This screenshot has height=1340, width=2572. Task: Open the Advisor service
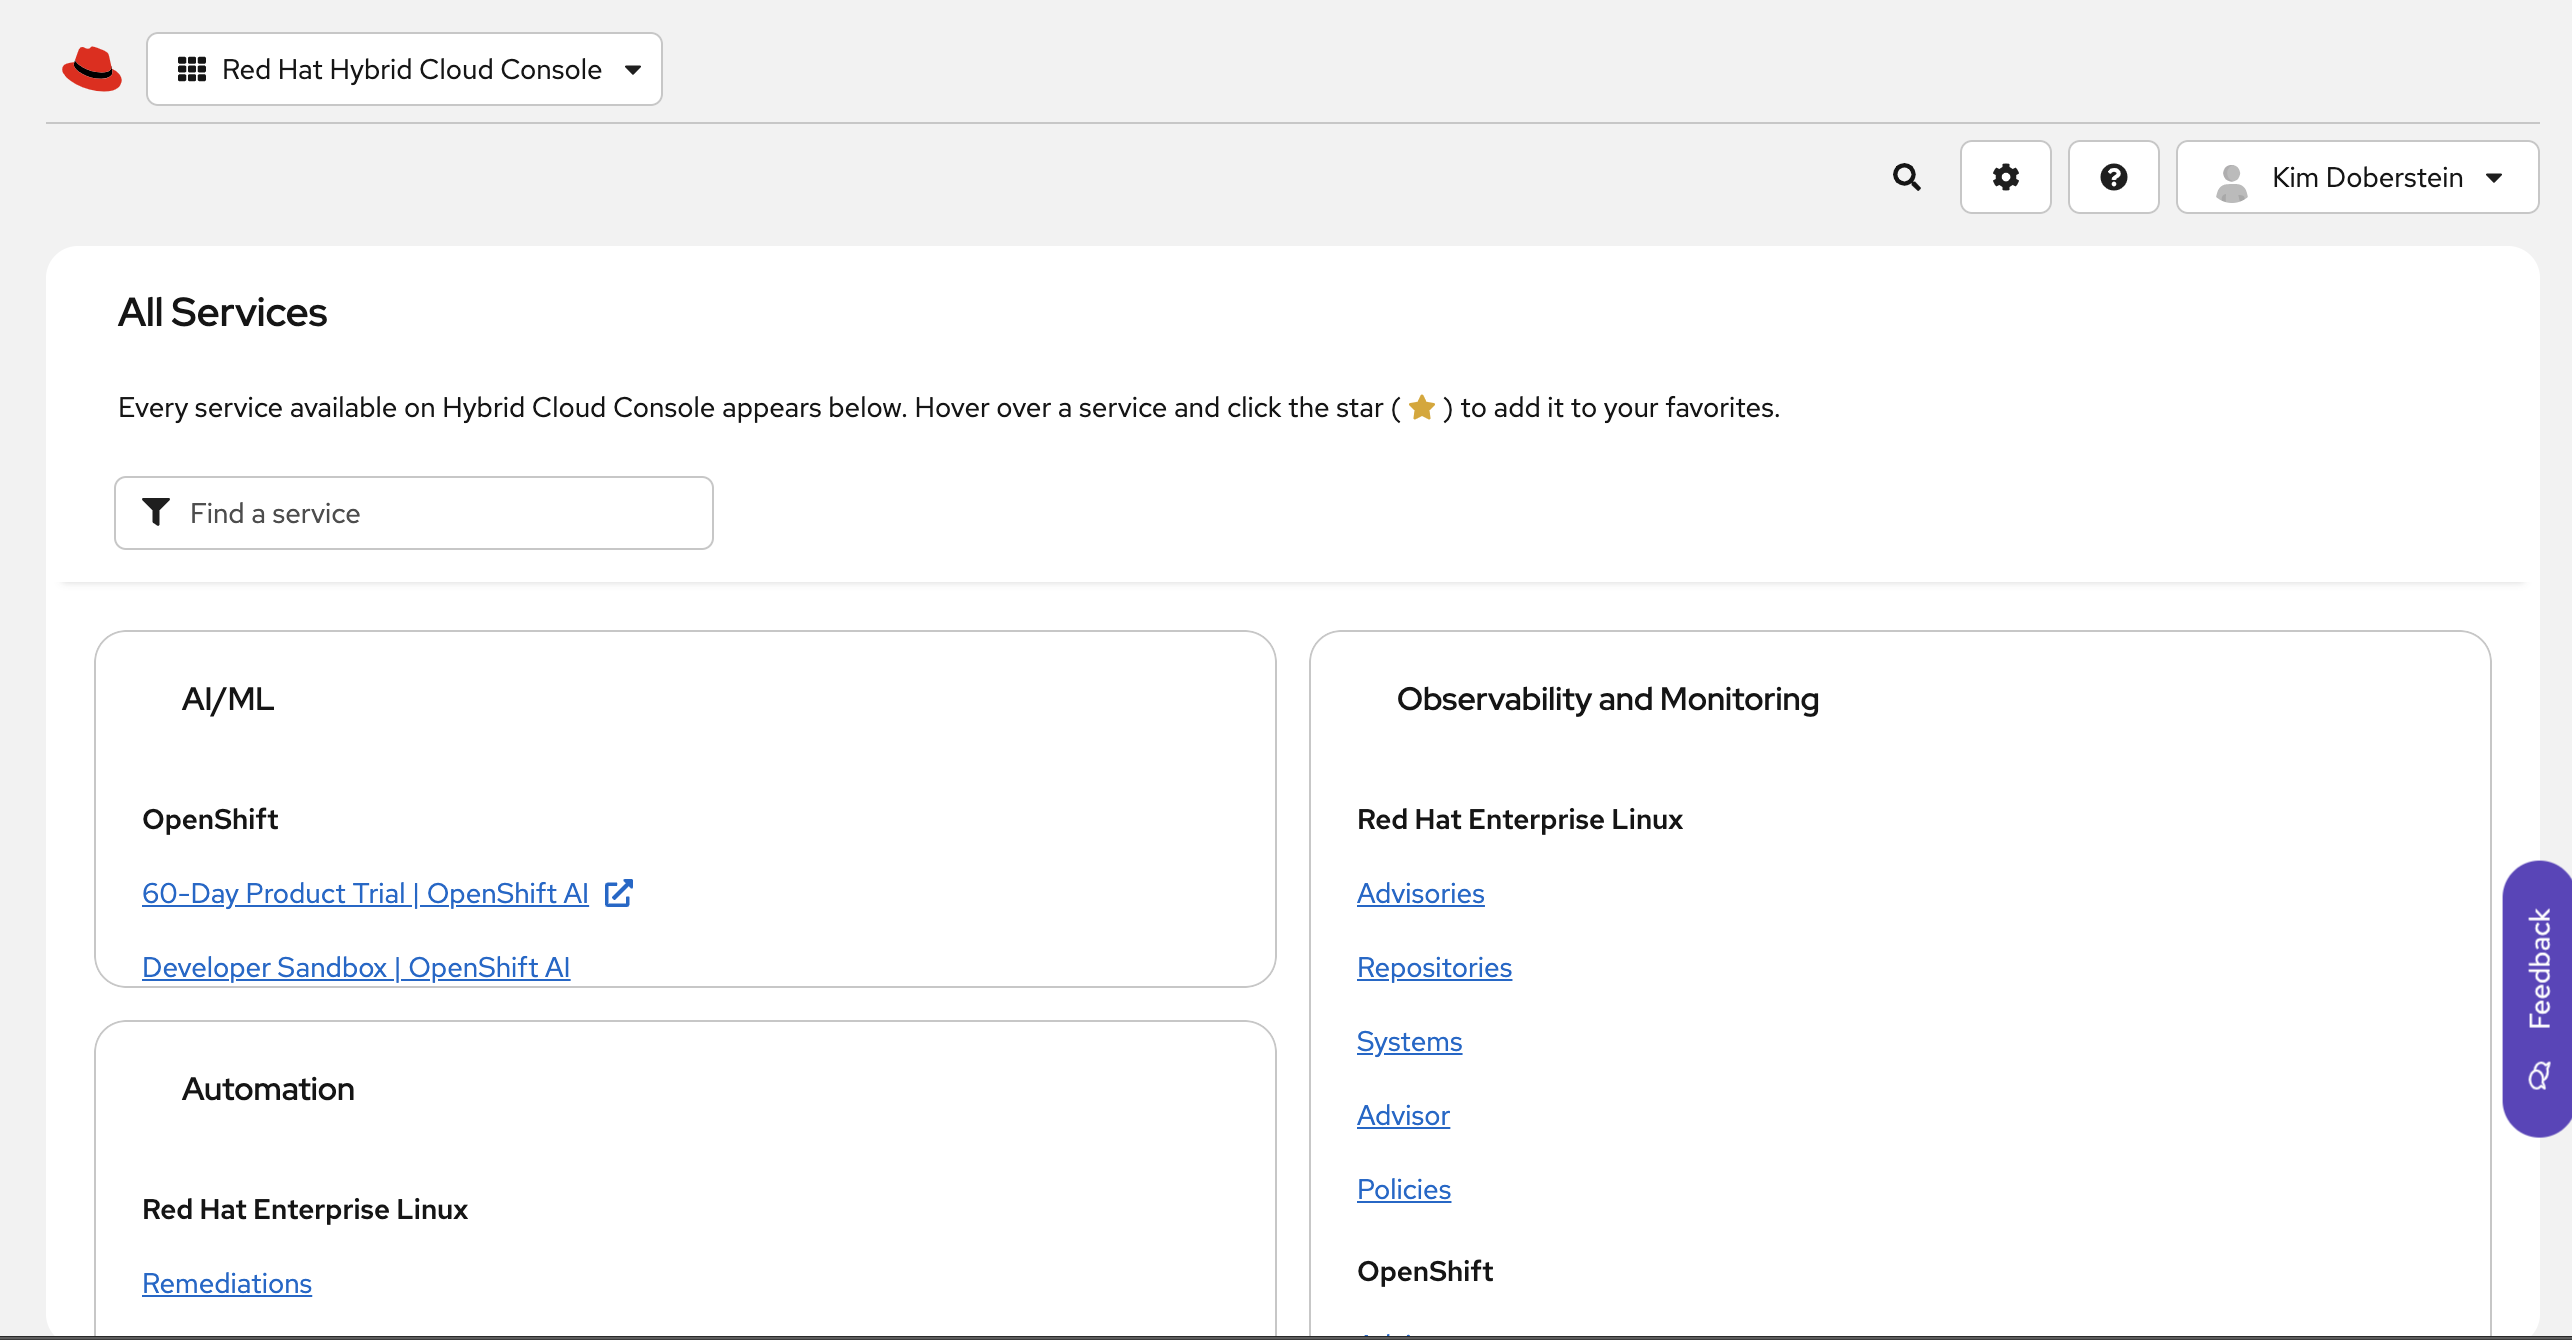tap(1403, 1115)
